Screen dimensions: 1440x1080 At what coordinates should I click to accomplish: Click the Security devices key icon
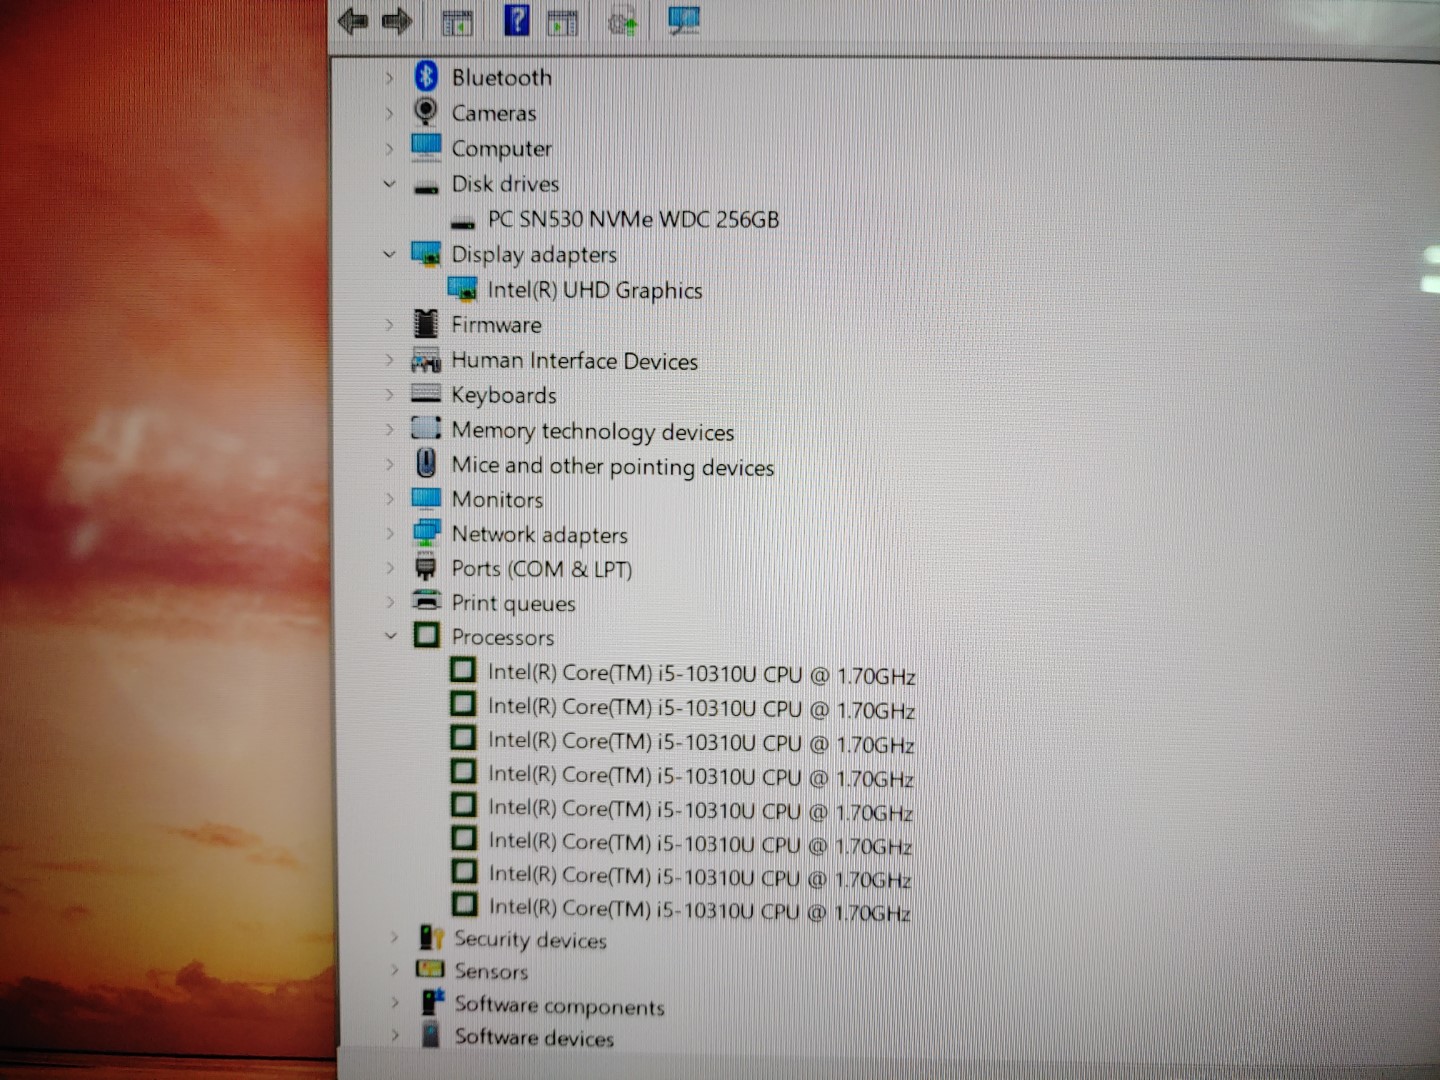(431, 937)
